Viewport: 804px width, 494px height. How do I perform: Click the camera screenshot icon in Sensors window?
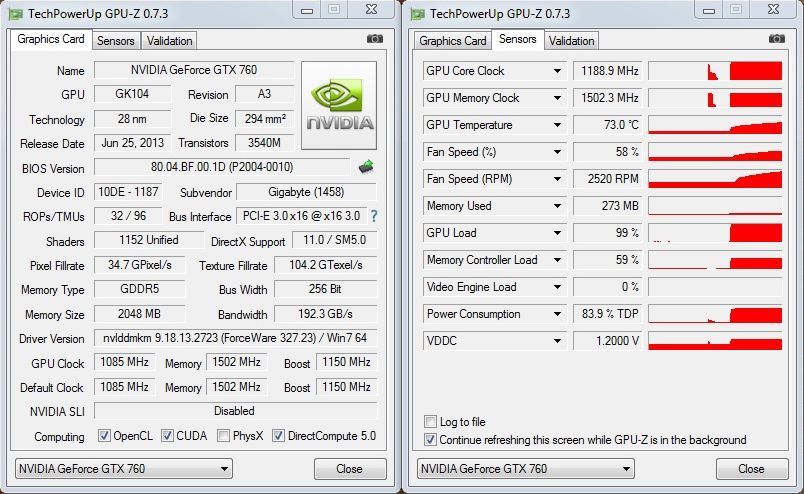[777, 39]
